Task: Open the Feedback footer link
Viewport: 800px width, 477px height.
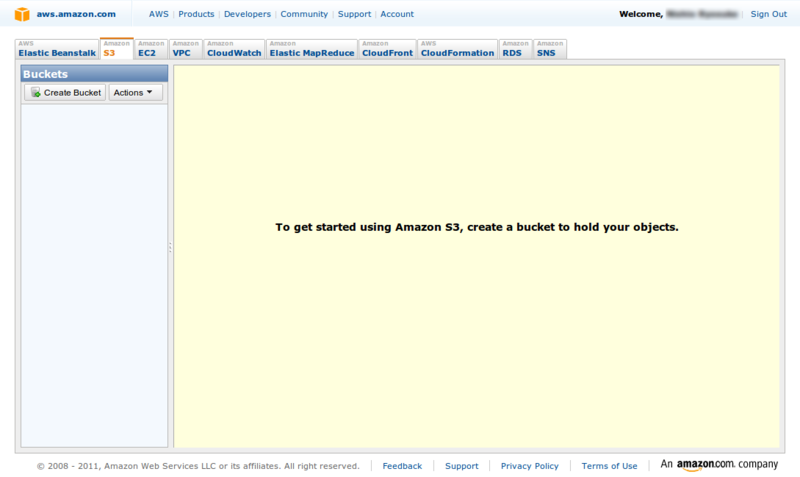Action: pyautogui.click(x=402, y=466)
